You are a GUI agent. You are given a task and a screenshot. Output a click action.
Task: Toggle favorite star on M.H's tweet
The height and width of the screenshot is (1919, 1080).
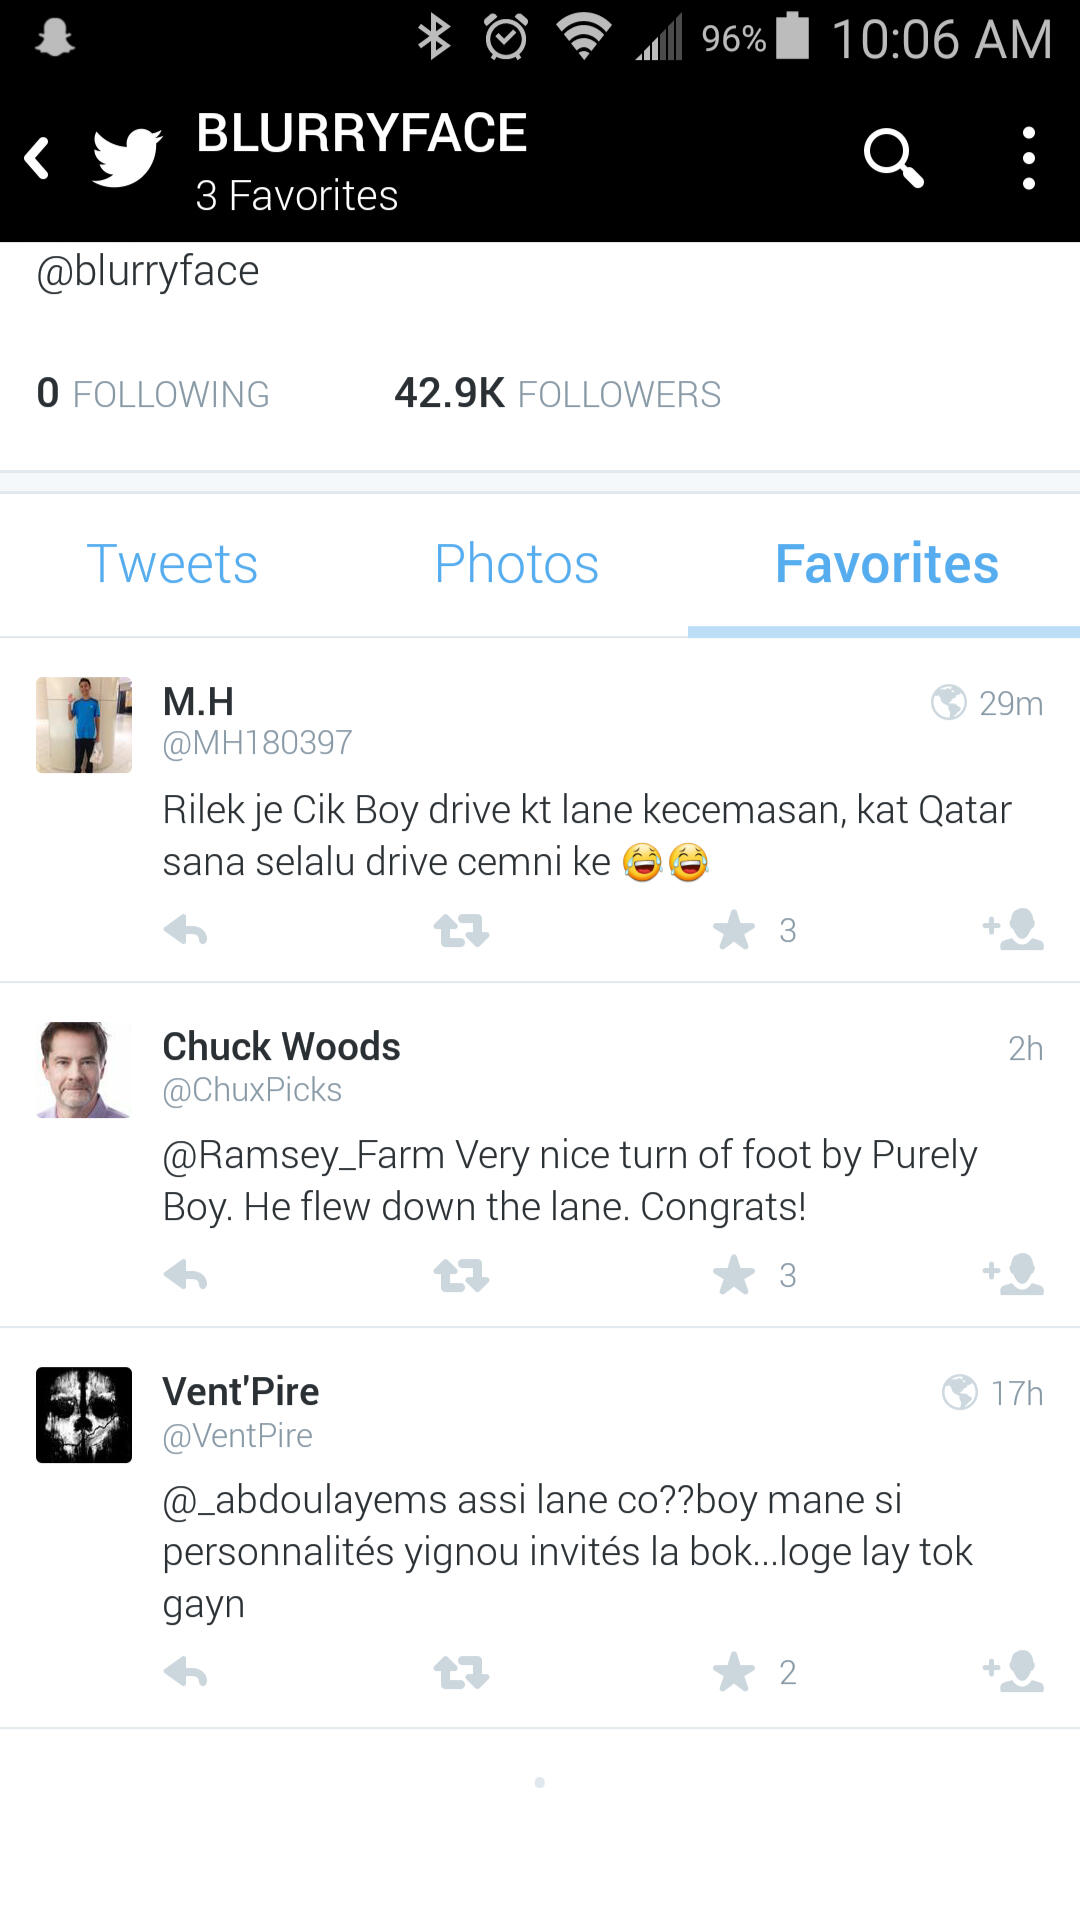(734, 931)
